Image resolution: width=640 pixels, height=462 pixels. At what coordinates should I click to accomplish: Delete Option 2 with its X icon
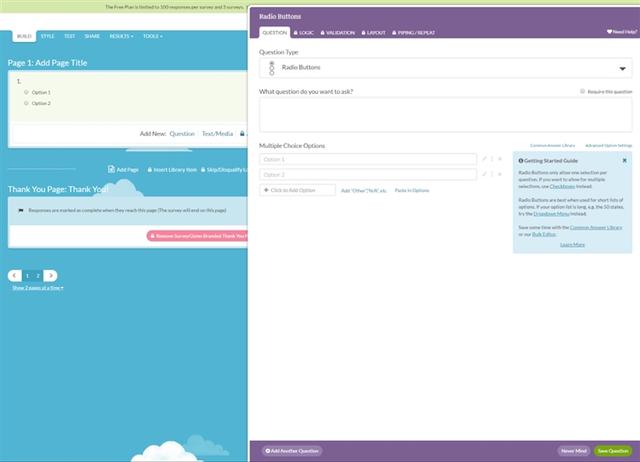click(499, 174)
